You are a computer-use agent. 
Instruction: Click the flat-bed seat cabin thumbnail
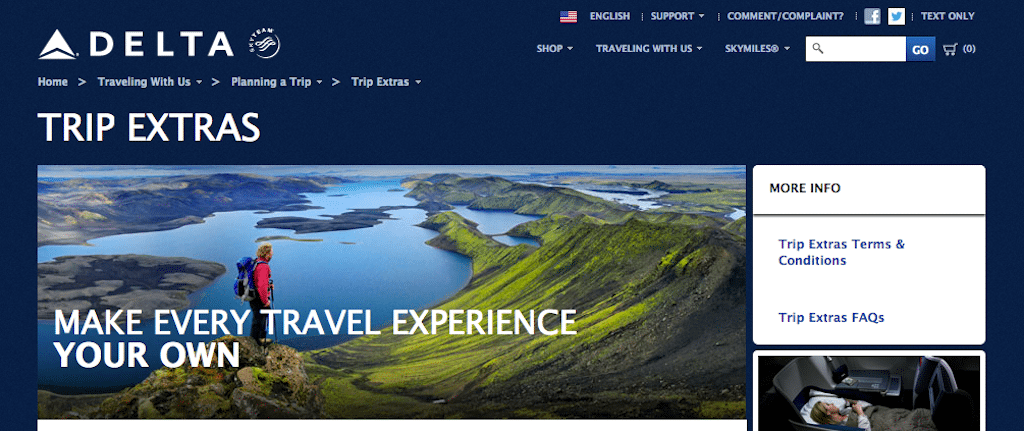point(869,392)
